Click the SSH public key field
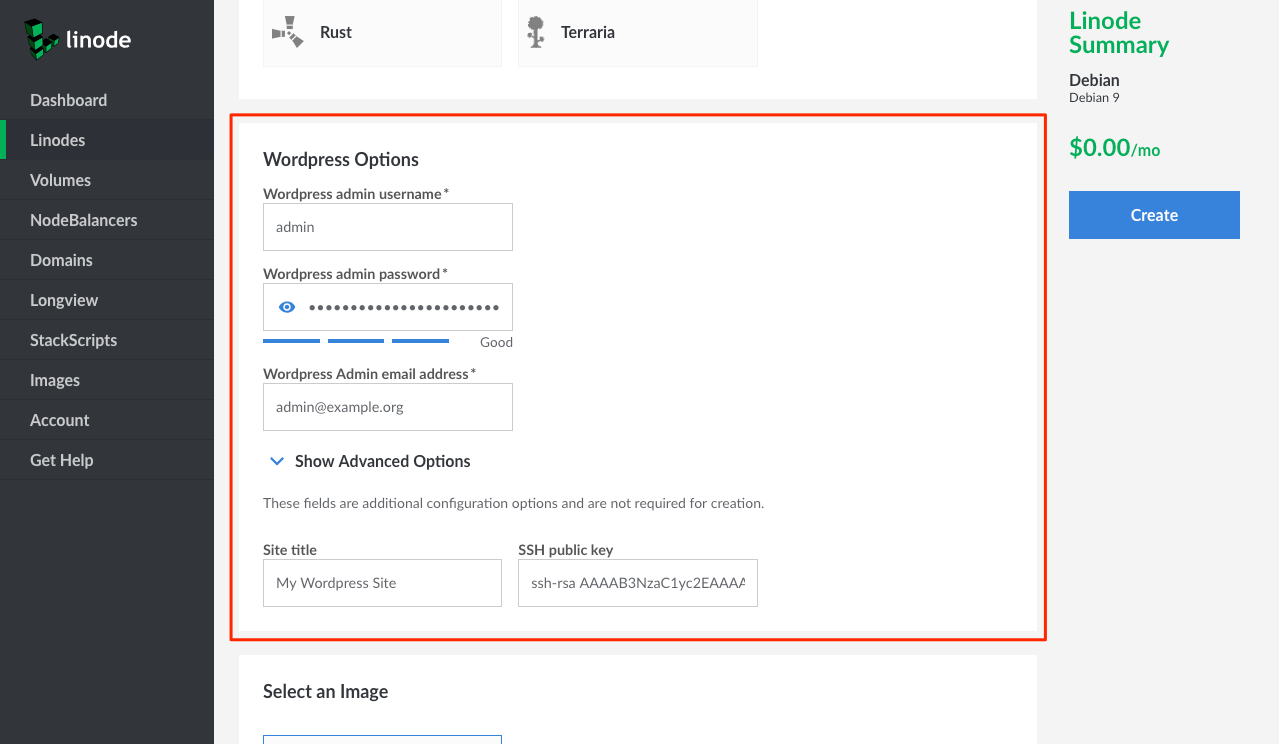Screen dimensions: 1279x744 (638, 583)
